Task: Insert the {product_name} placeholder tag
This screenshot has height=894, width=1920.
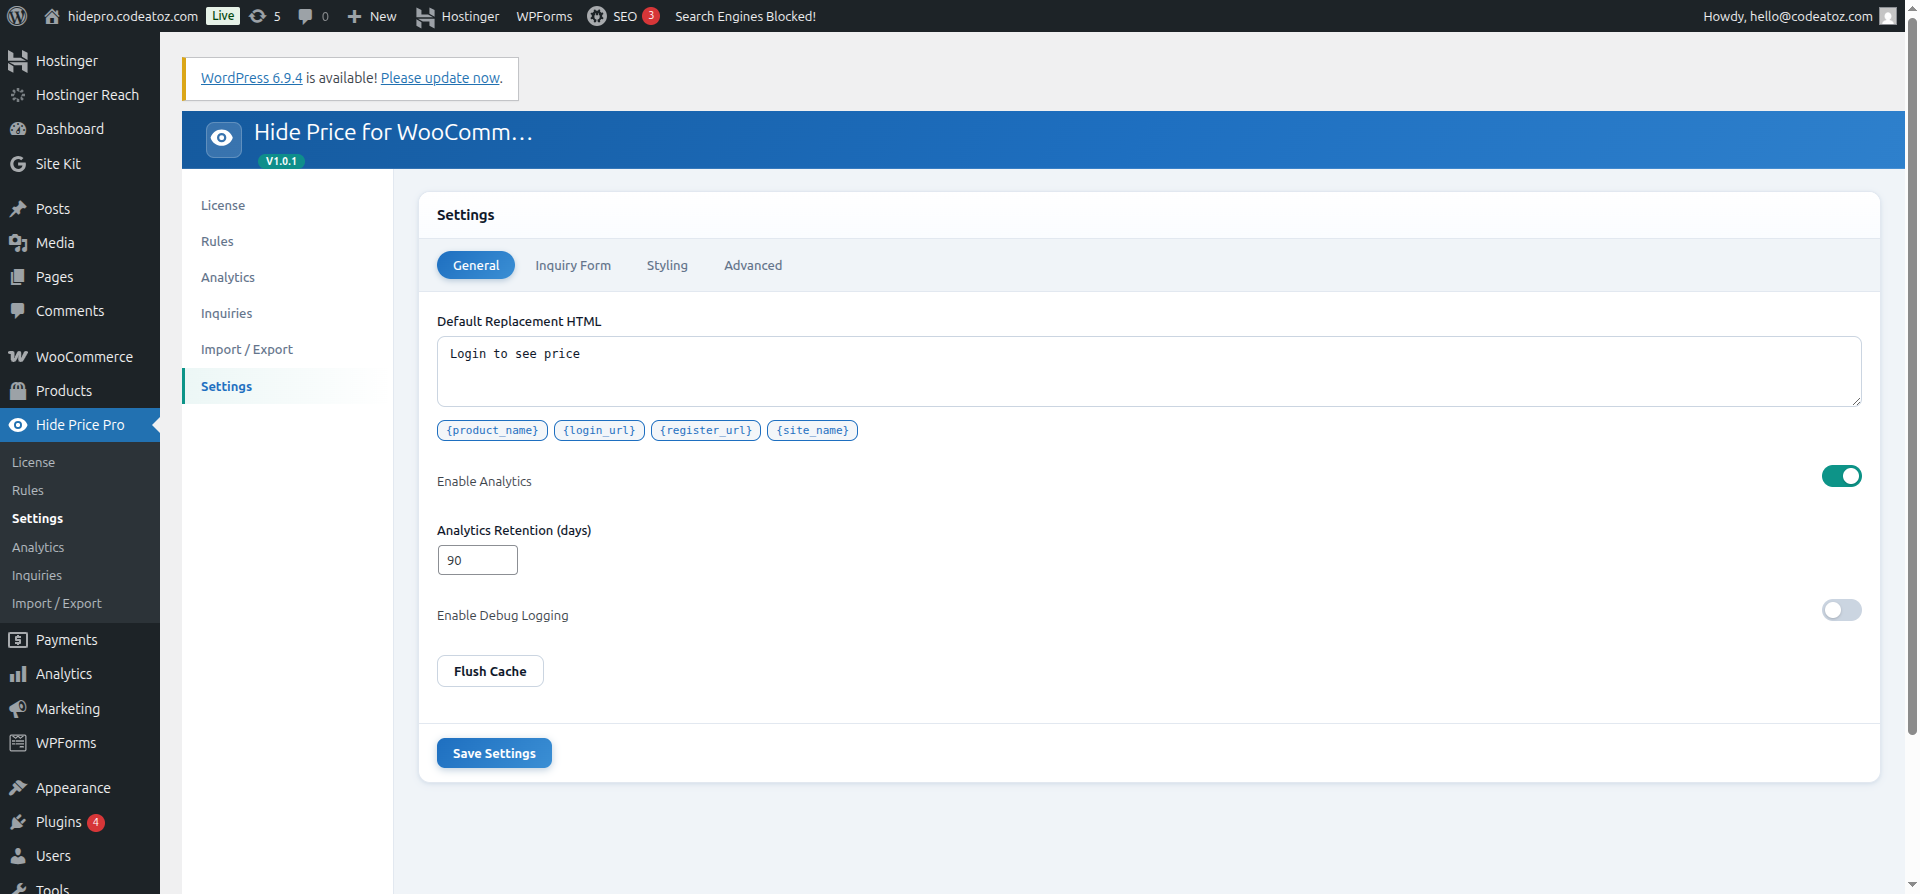Action: coord(492,430)
